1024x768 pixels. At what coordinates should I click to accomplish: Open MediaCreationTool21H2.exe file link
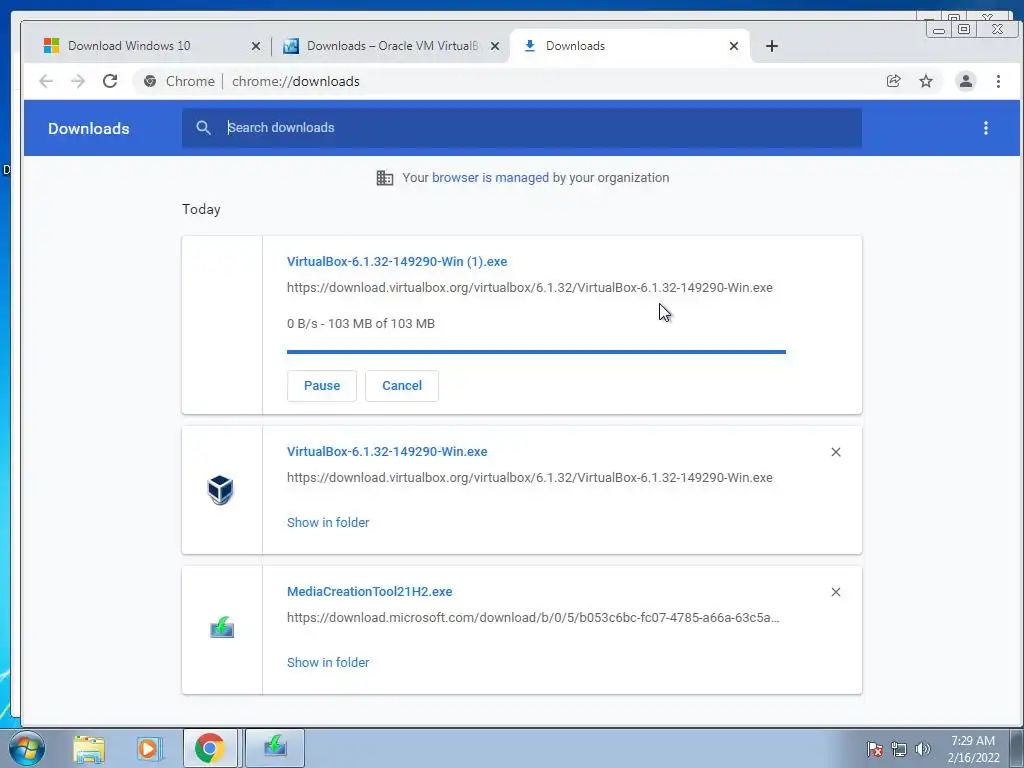click(370, 591)
